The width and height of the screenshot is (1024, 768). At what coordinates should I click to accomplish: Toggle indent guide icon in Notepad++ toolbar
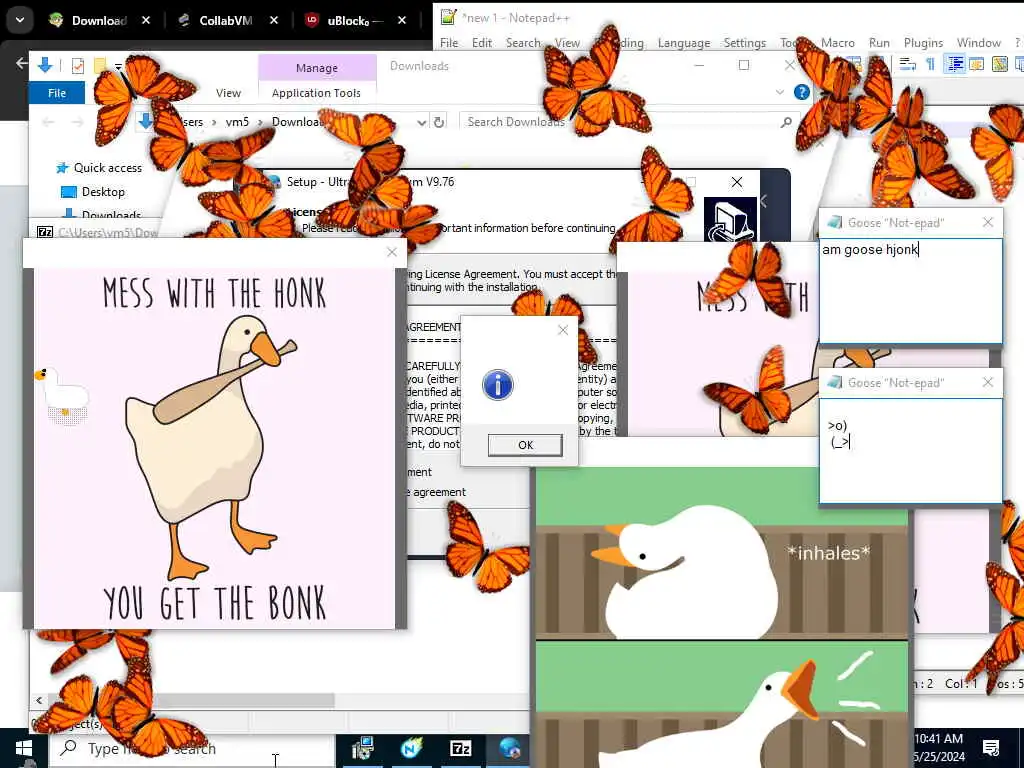pos(955,64)
